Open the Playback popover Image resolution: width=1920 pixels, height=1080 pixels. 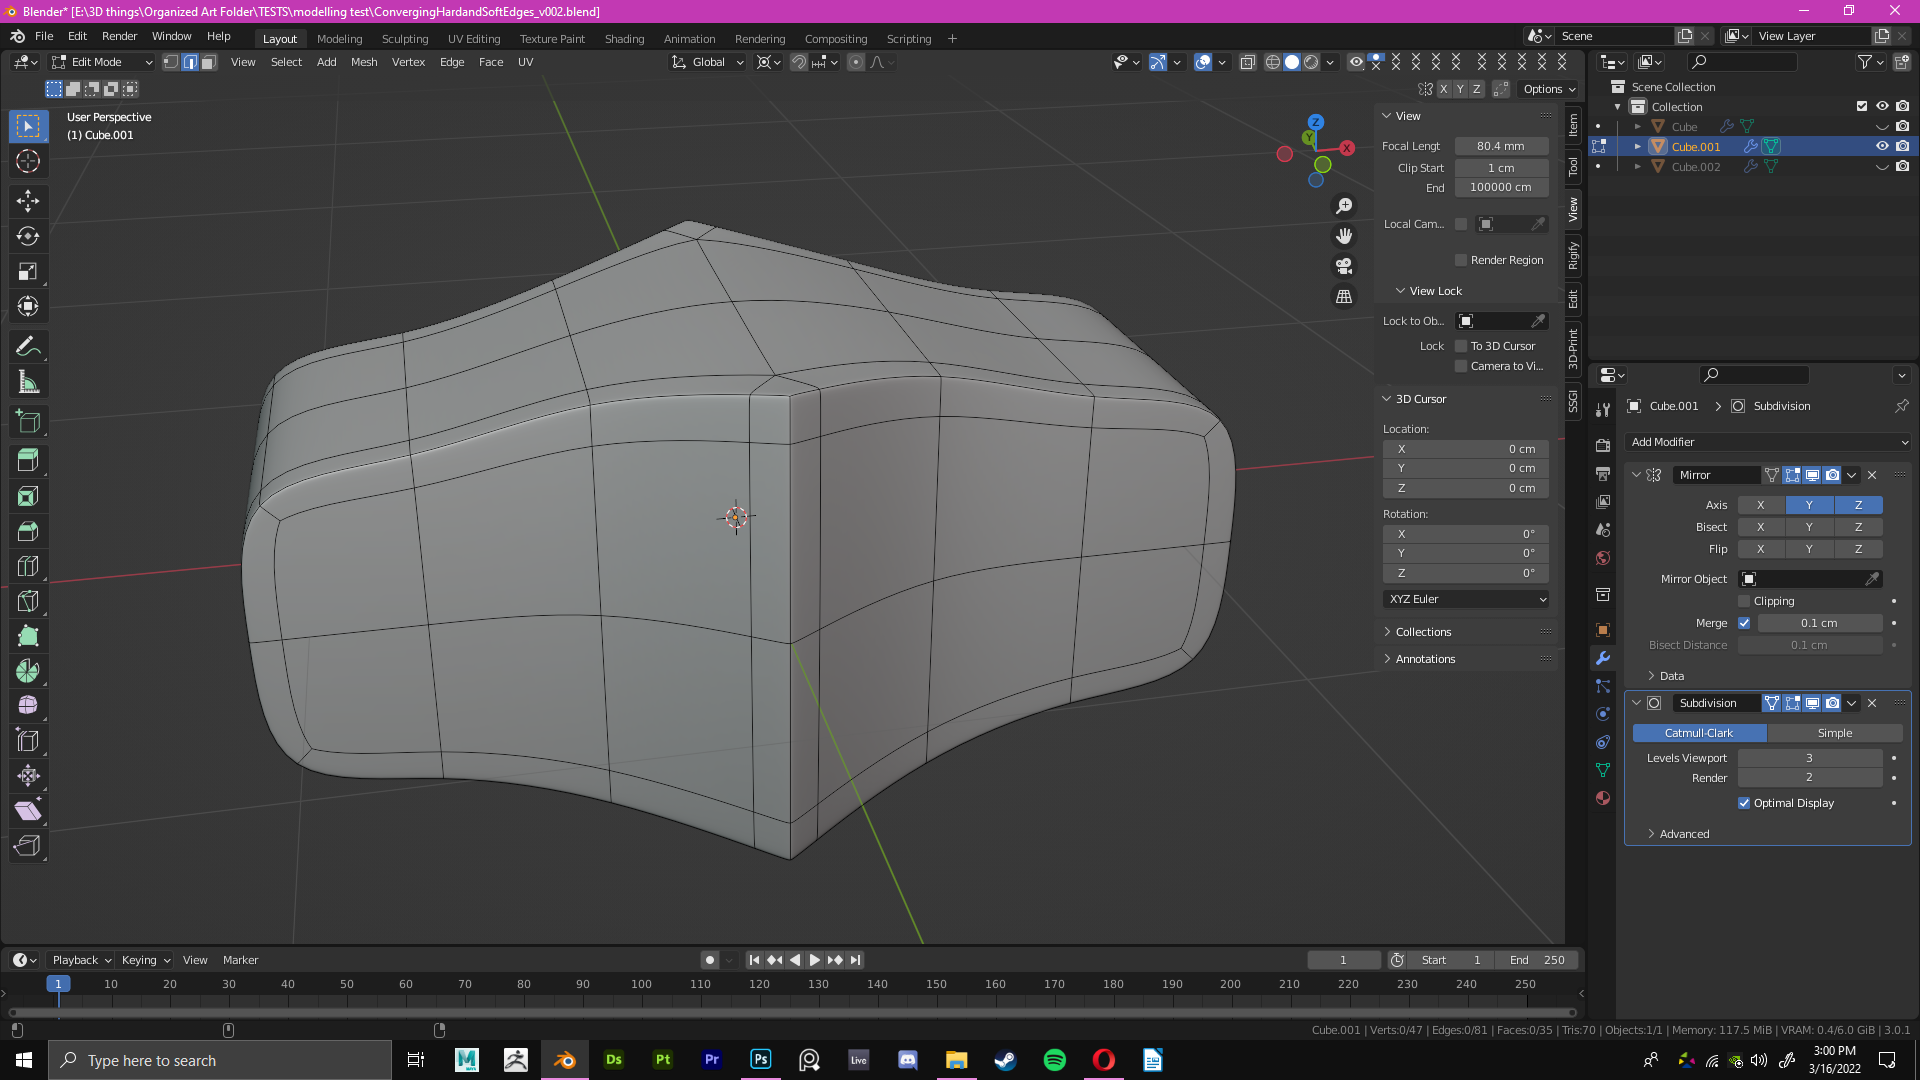point(81,960)
